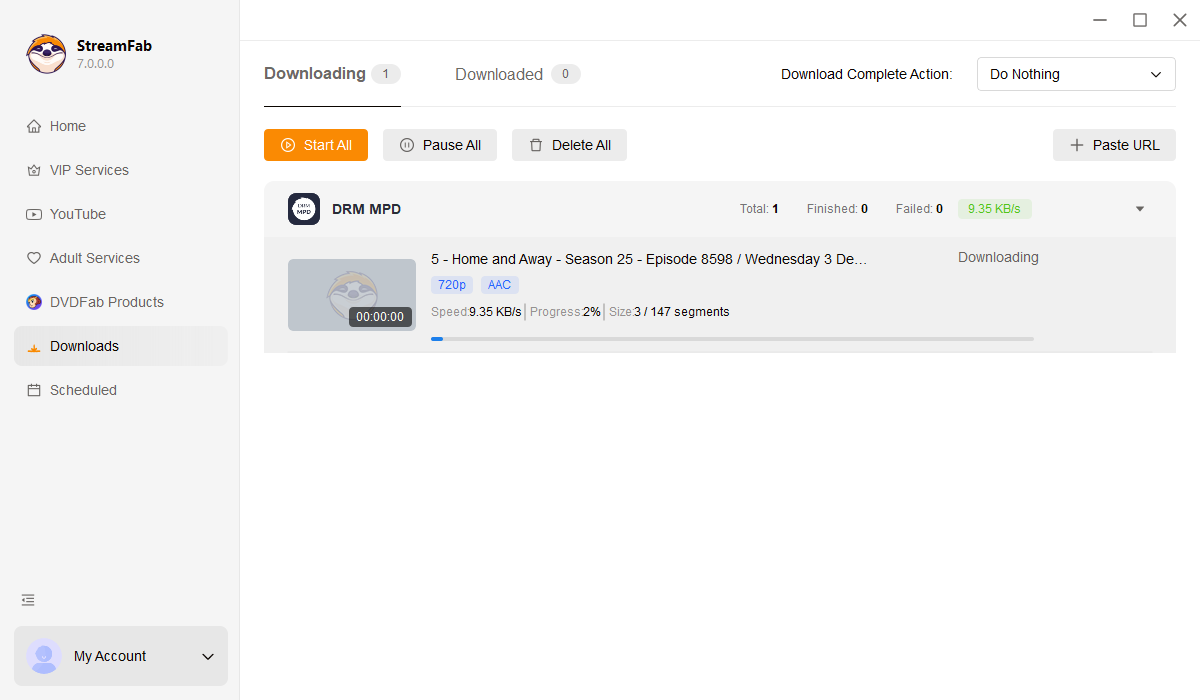Click the DRM MPD group icon
The width and height of the screenshot is (1200, 700).
(x=304, y=209)
